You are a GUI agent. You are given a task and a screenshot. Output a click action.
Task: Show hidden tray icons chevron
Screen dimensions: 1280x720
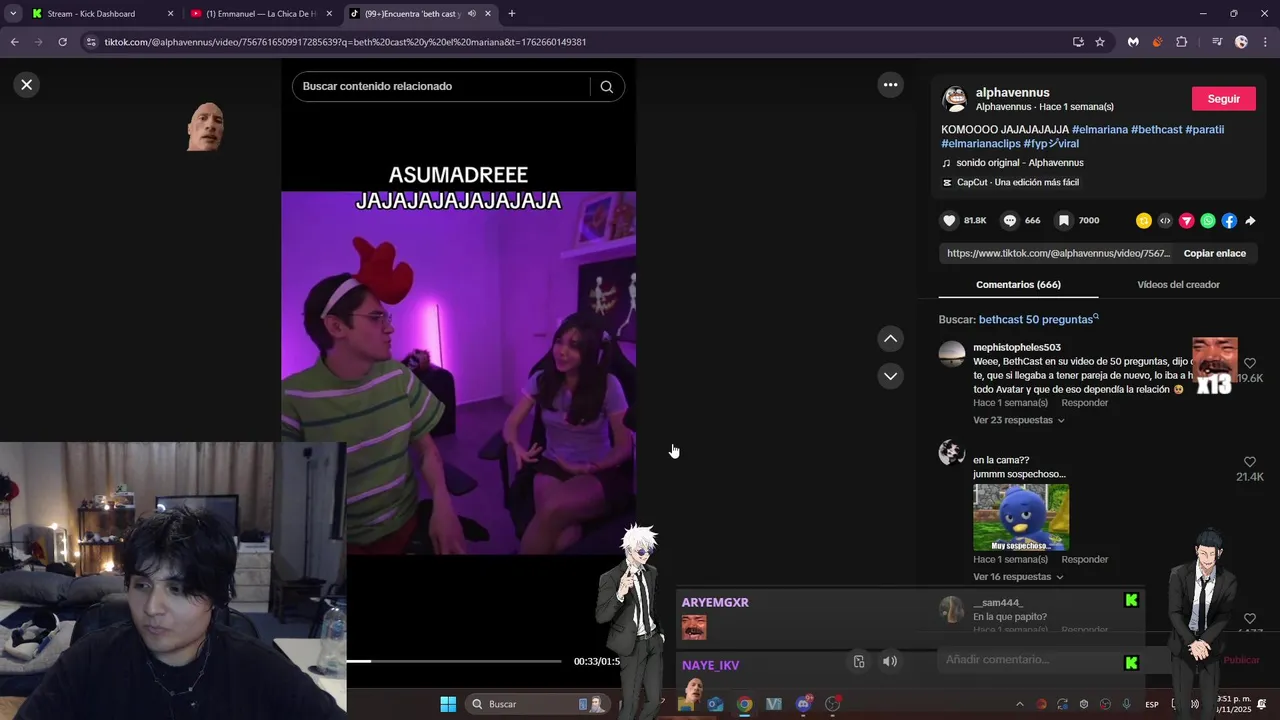[x=1019, y=704]
